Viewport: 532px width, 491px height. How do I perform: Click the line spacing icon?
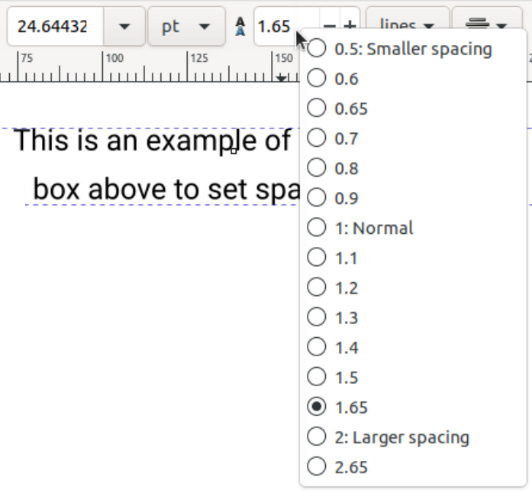click(240, 26)
